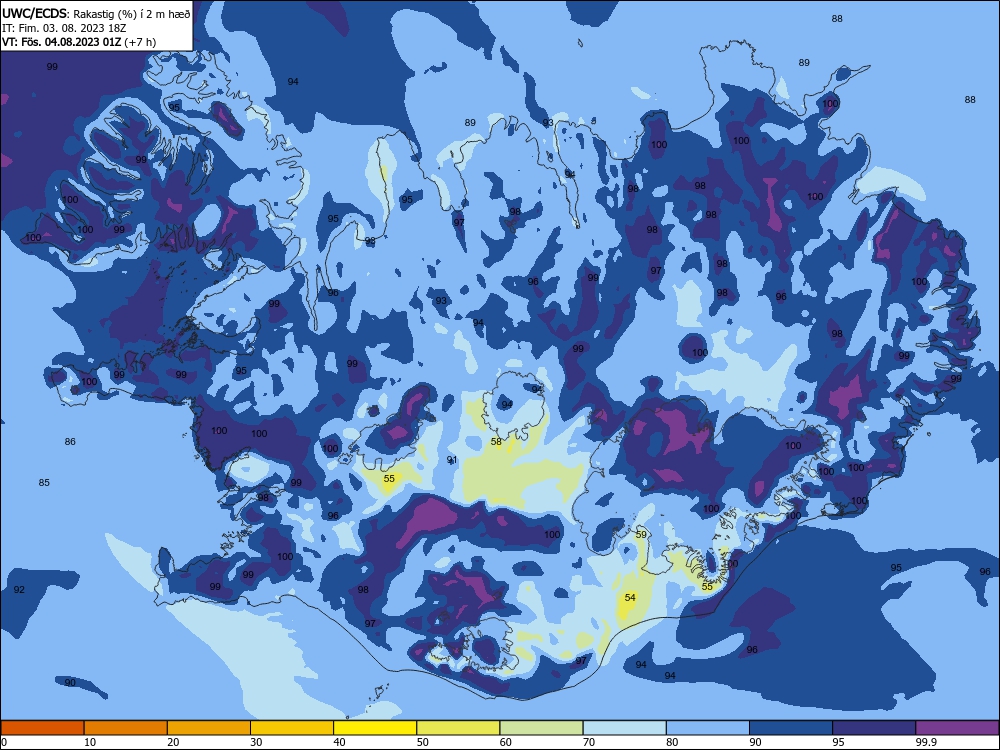1000x750 pixels.
Task: Click the '92' value in southwest ocean
Action: click(x=19, y=589)
